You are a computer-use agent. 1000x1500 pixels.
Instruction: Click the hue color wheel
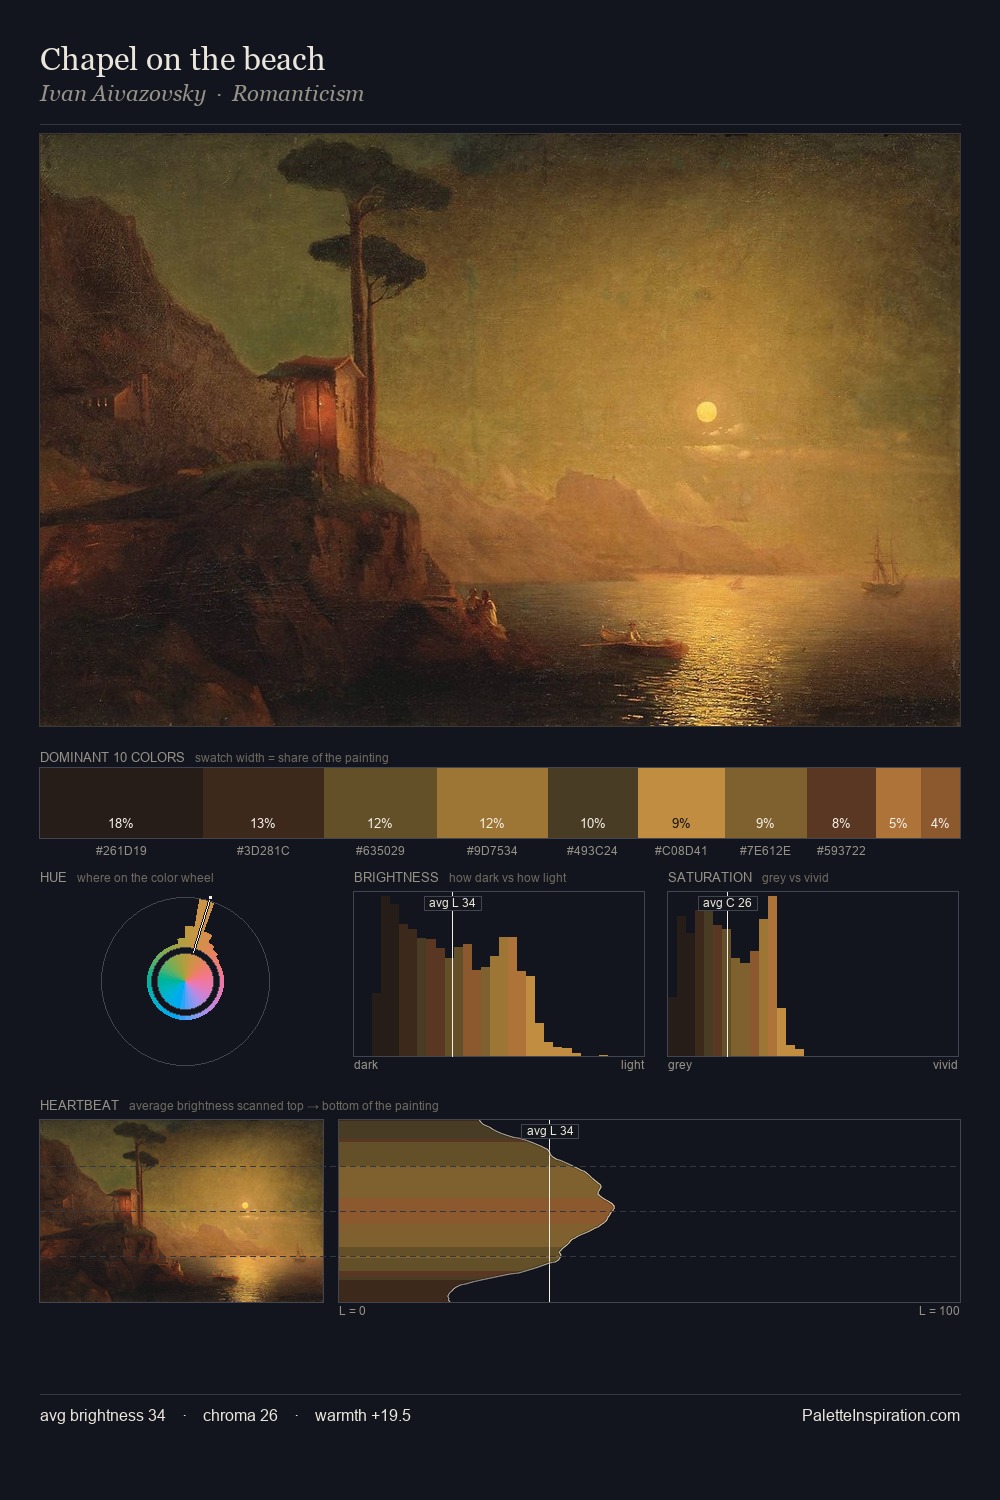point(185,982)
